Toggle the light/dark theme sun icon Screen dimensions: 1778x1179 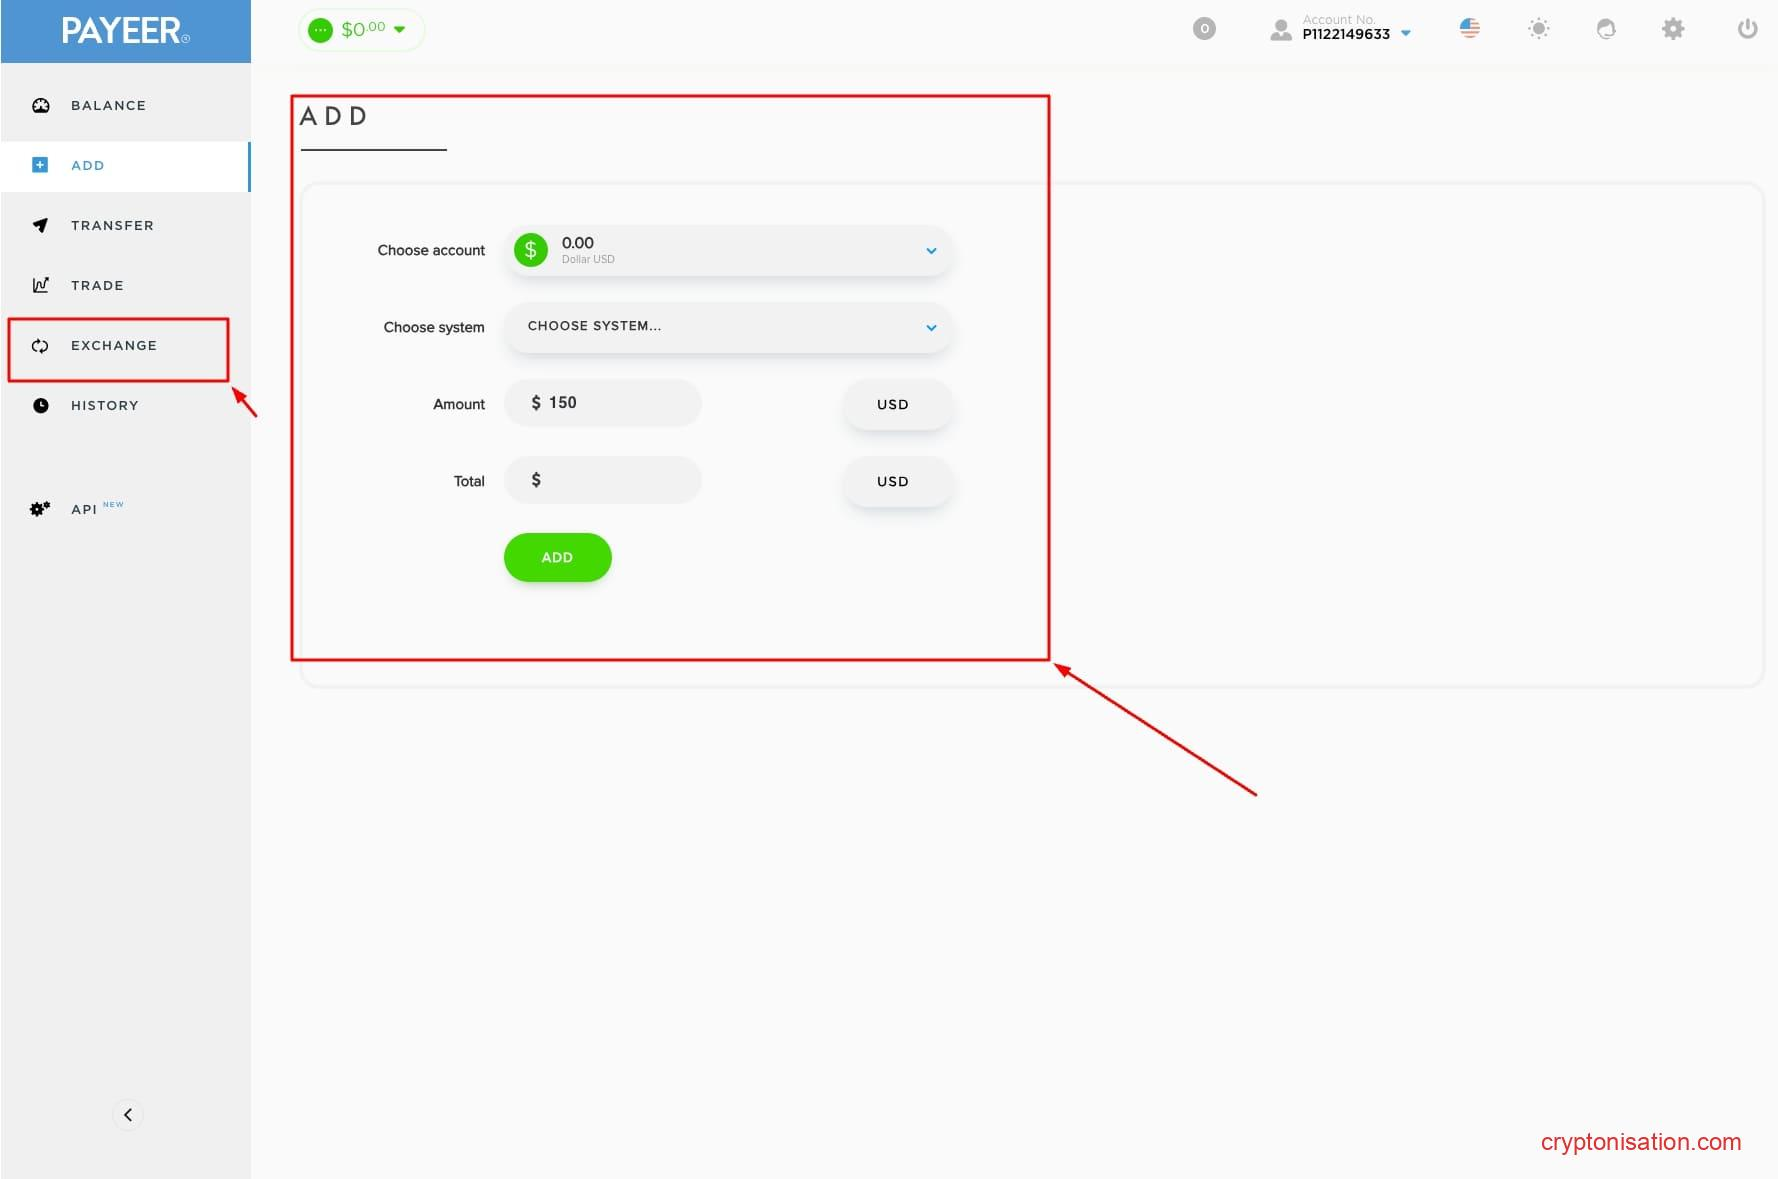click(1538, 29)
